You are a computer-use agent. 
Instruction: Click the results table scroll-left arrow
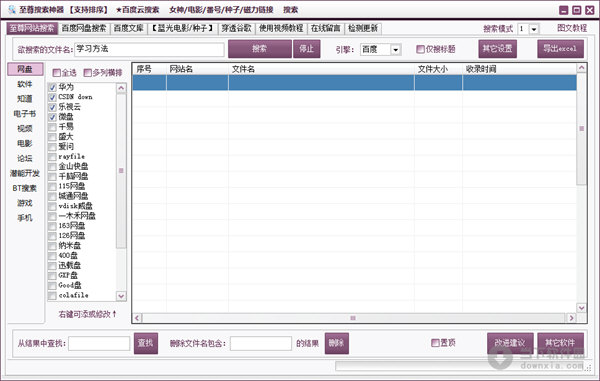tap(137, 318)
